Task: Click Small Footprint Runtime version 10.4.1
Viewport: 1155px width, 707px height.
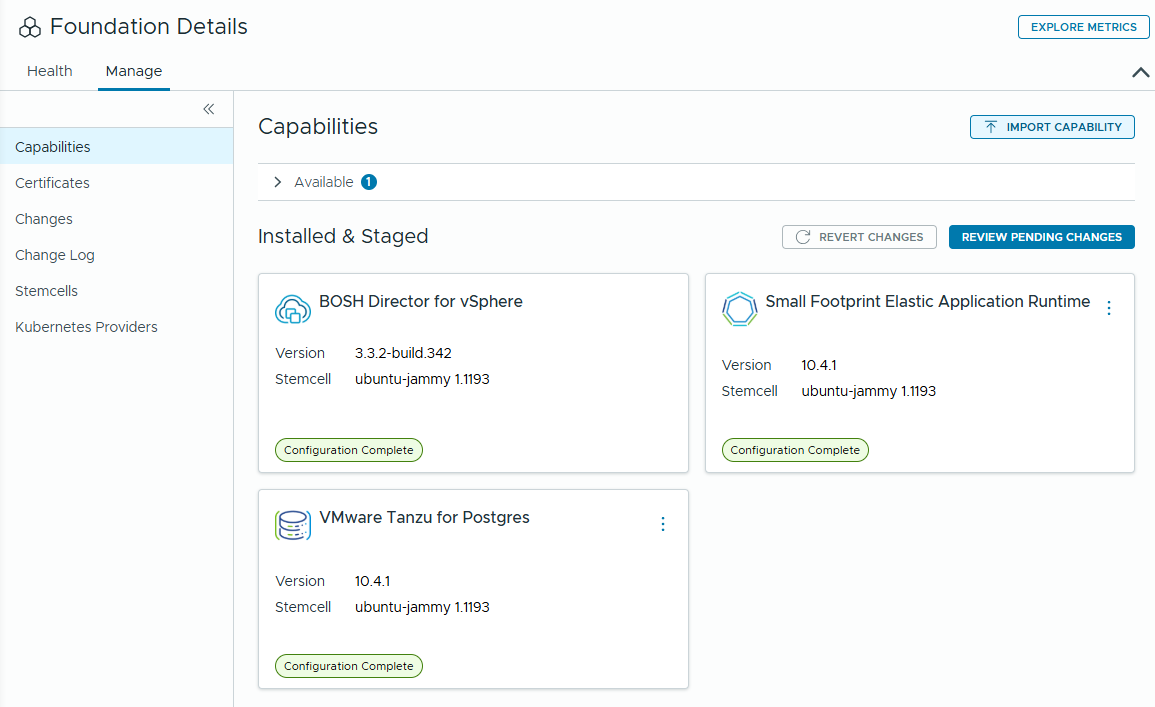Action: [818, 365]
